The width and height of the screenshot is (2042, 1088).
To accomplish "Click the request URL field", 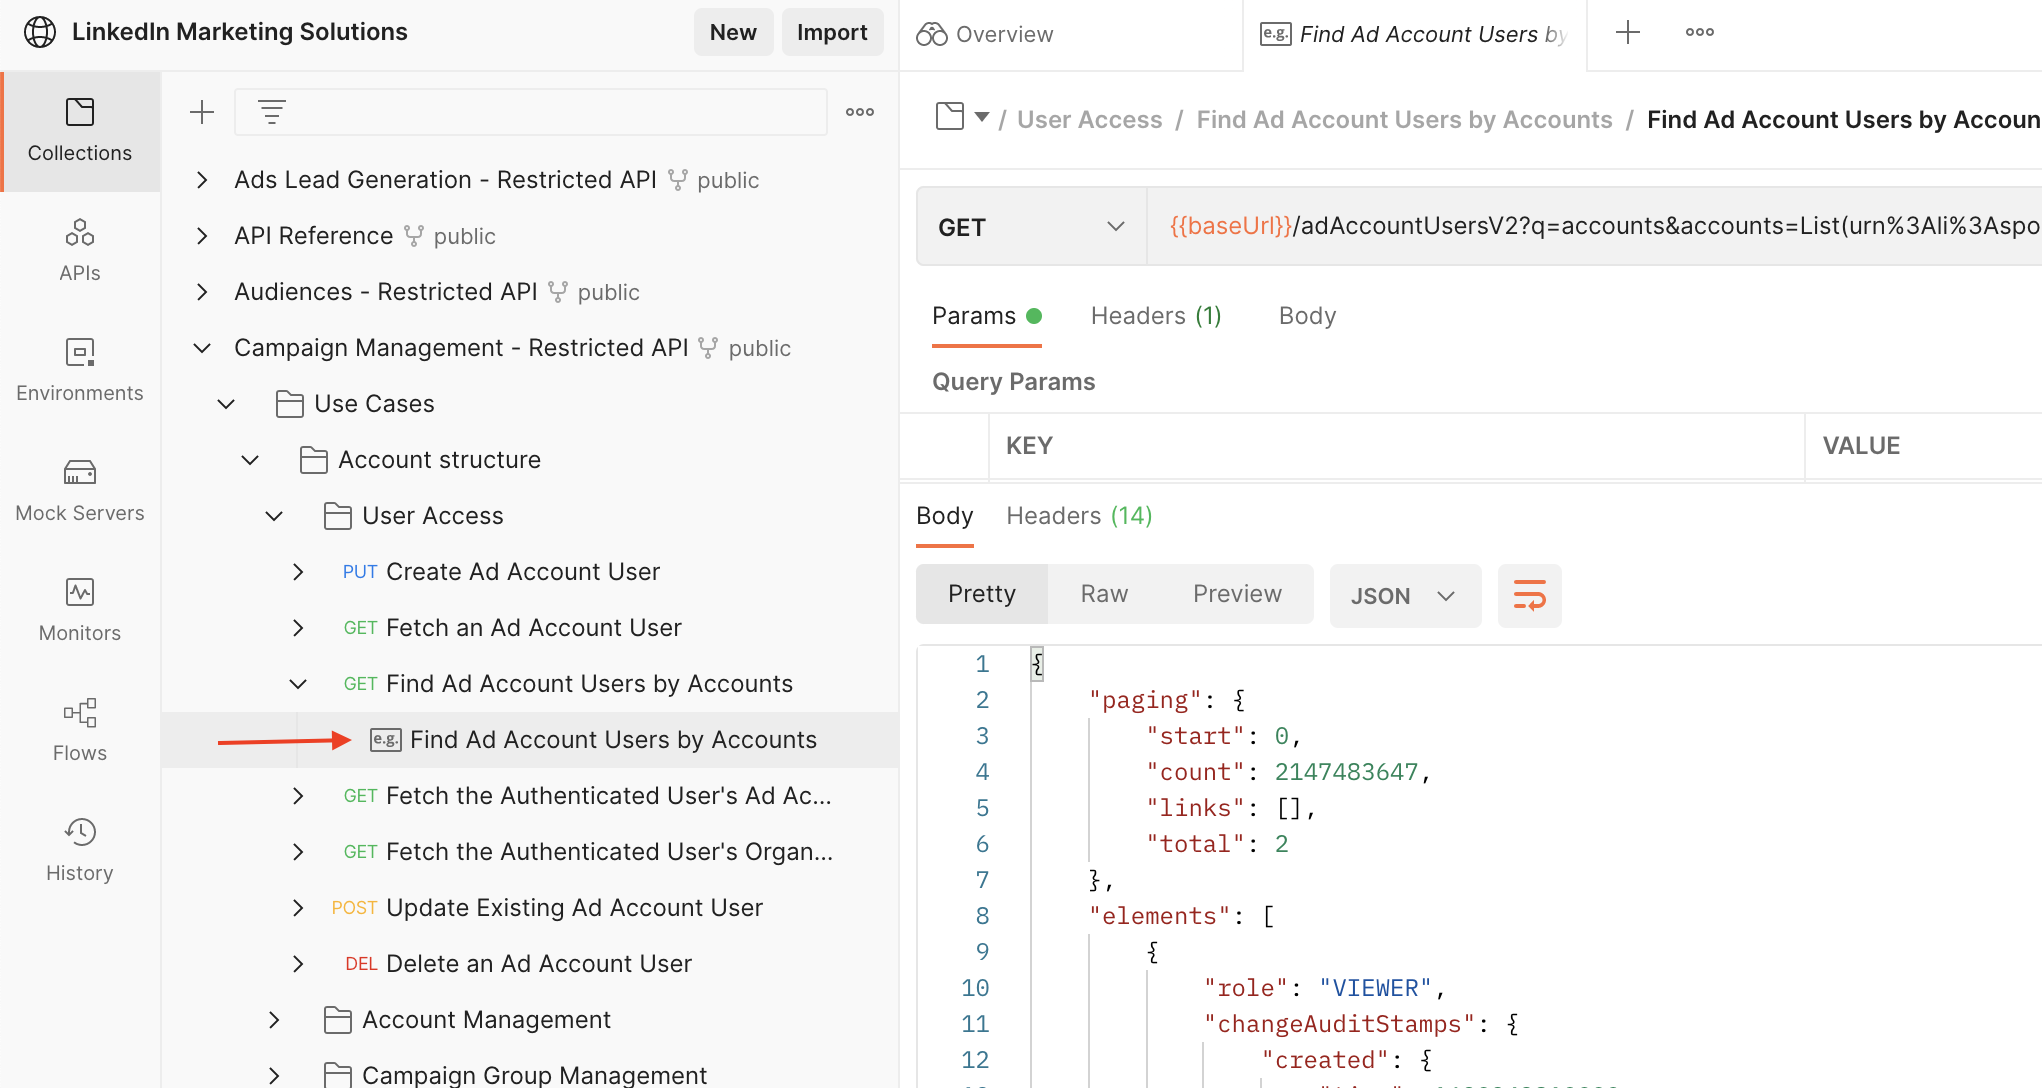I will pos(1594,227).
